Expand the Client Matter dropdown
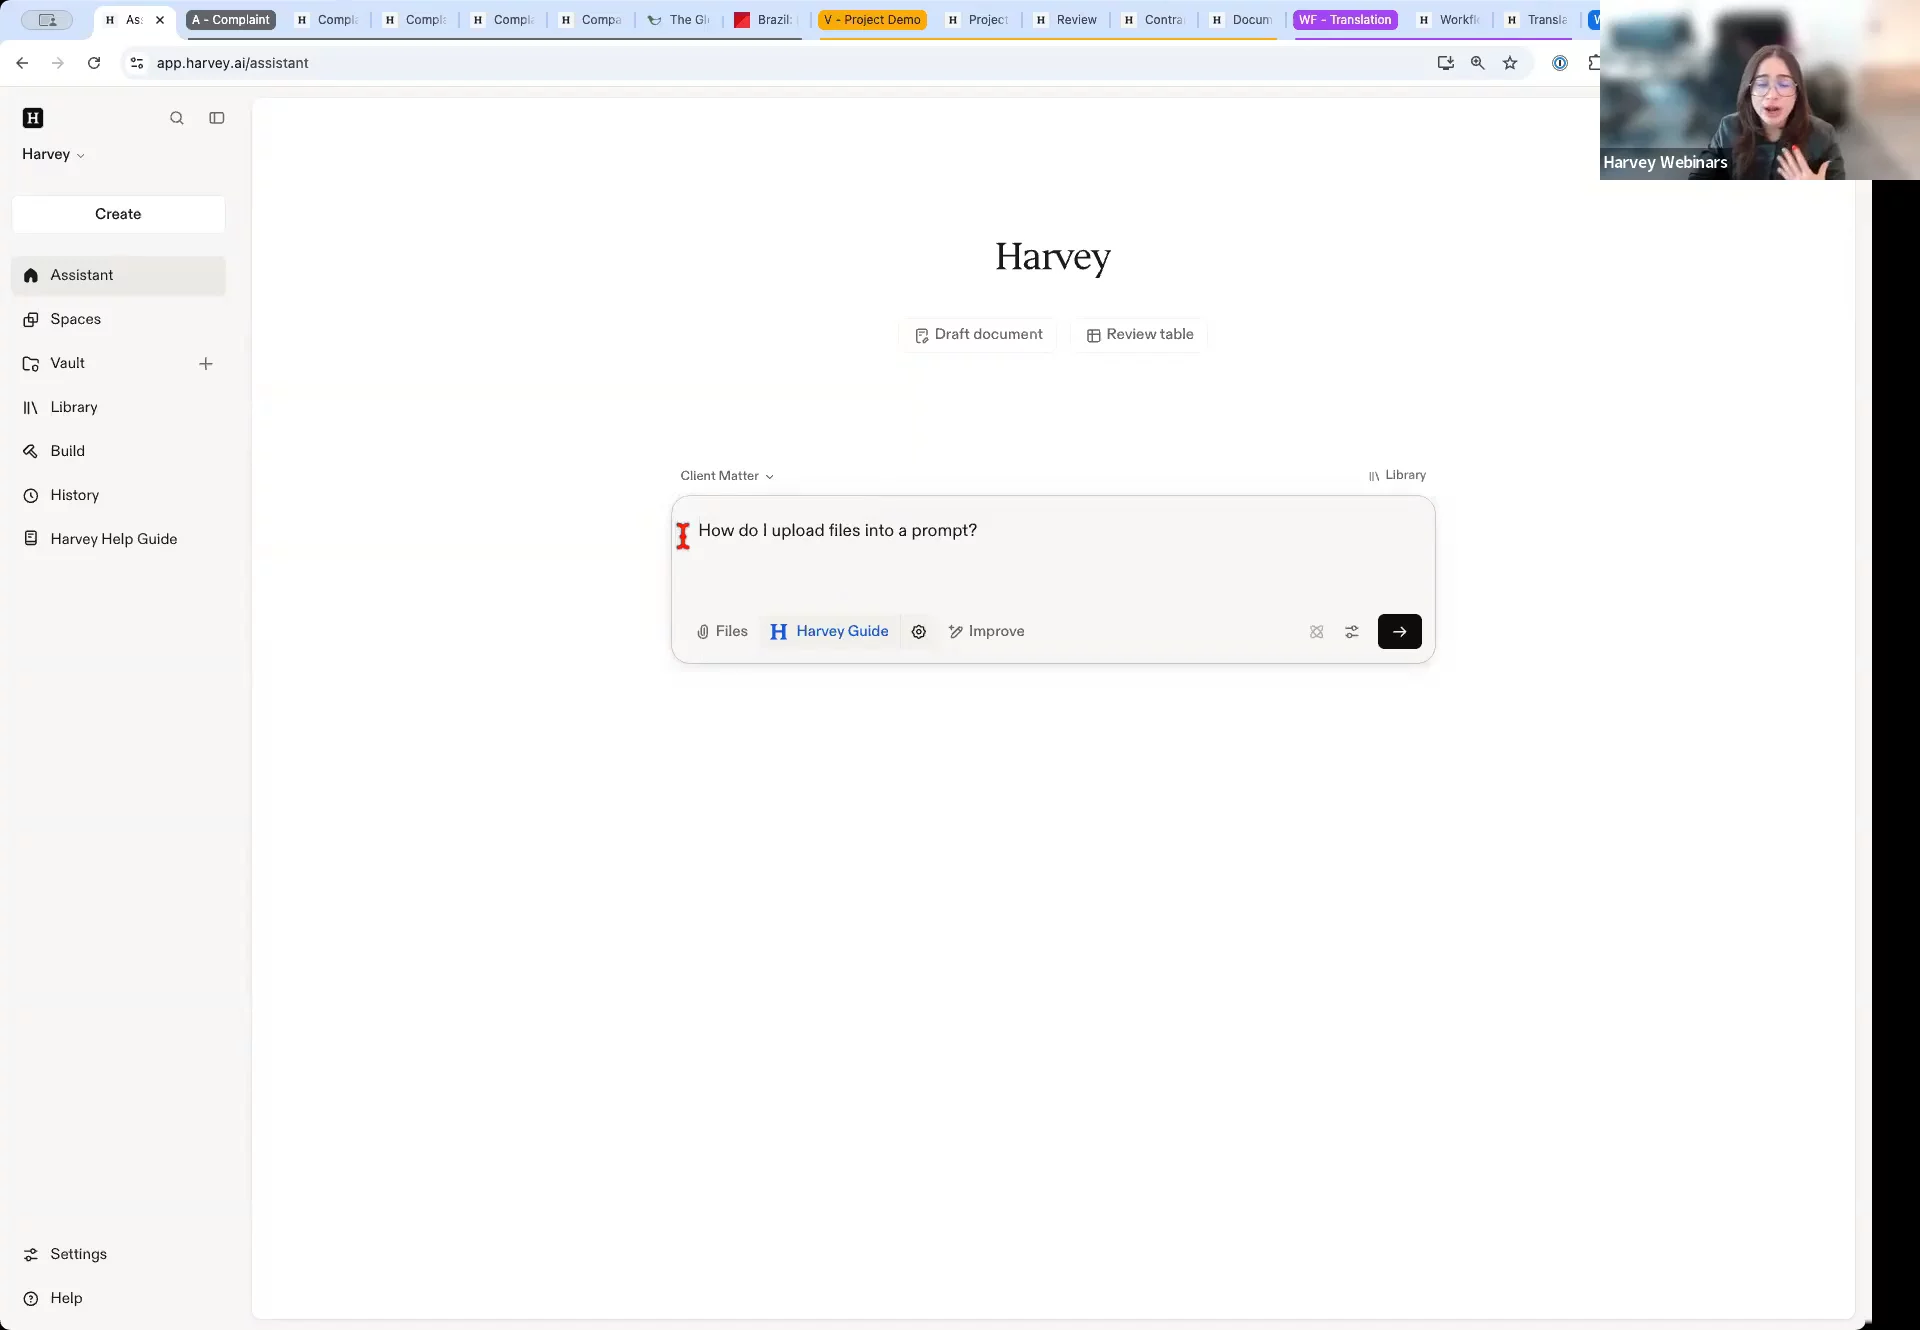Screen dimensions: 1920x1330 click(727, 476)
